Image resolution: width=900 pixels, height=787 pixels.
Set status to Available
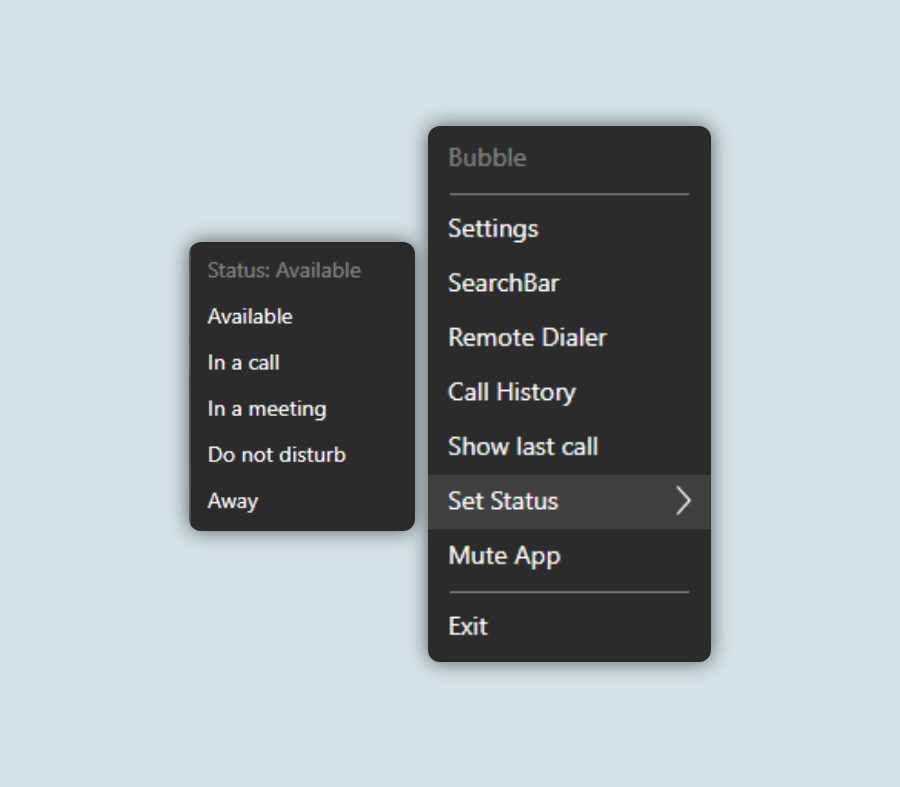tap(250, 317)
